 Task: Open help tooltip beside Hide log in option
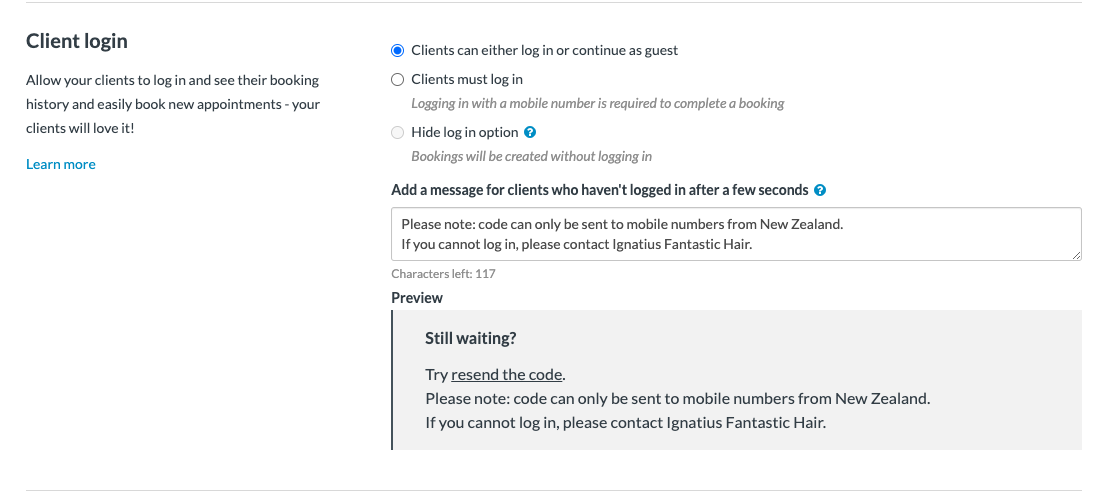530,132
